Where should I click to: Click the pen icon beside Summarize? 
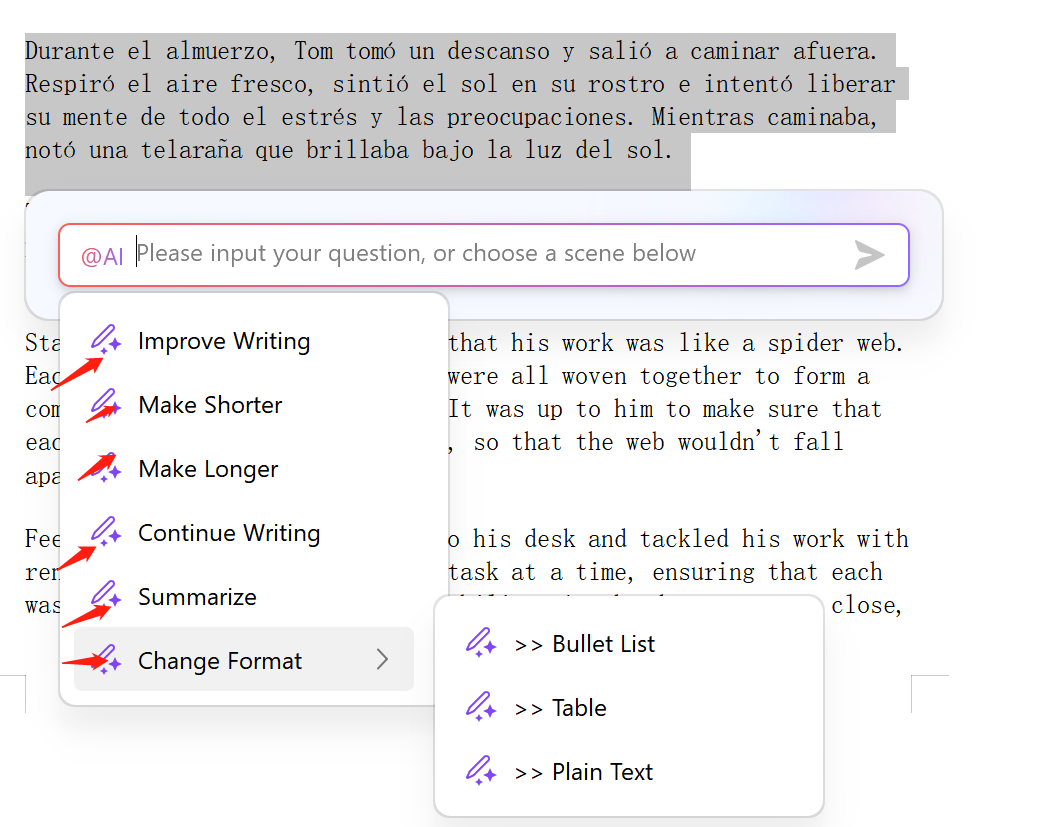pyautogui.click(x=106, y=595)
